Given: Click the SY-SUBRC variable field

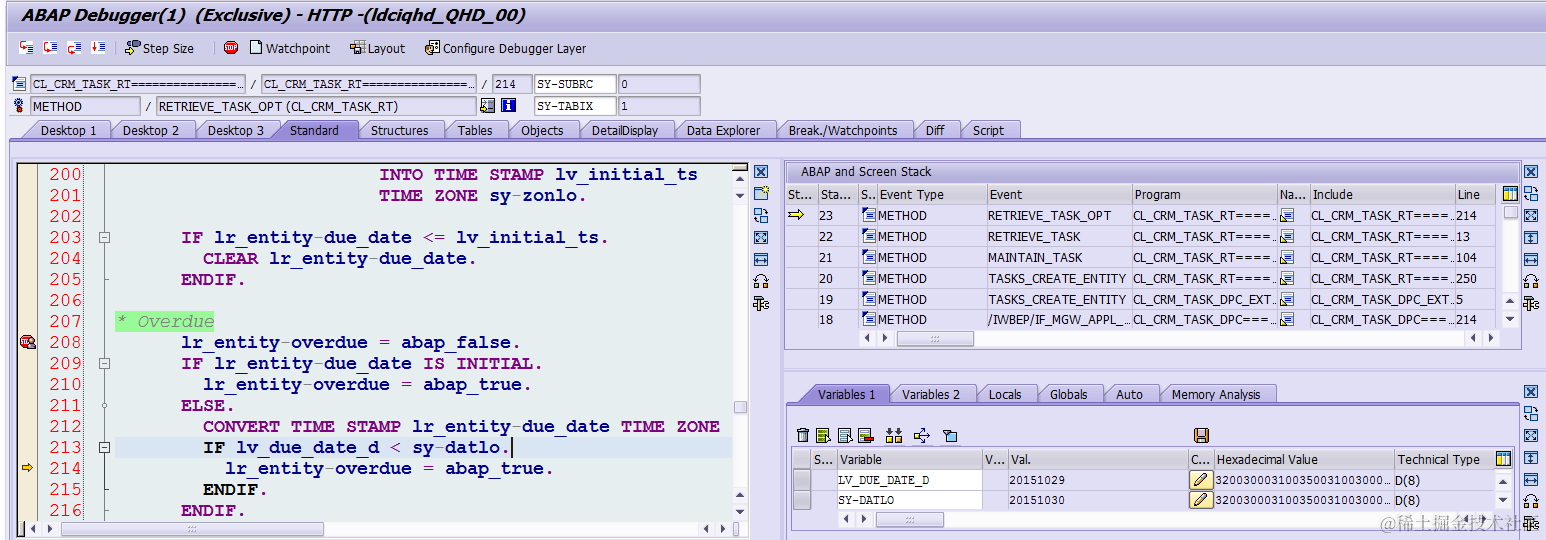Looking at the screenshot, I should [576, 84].
